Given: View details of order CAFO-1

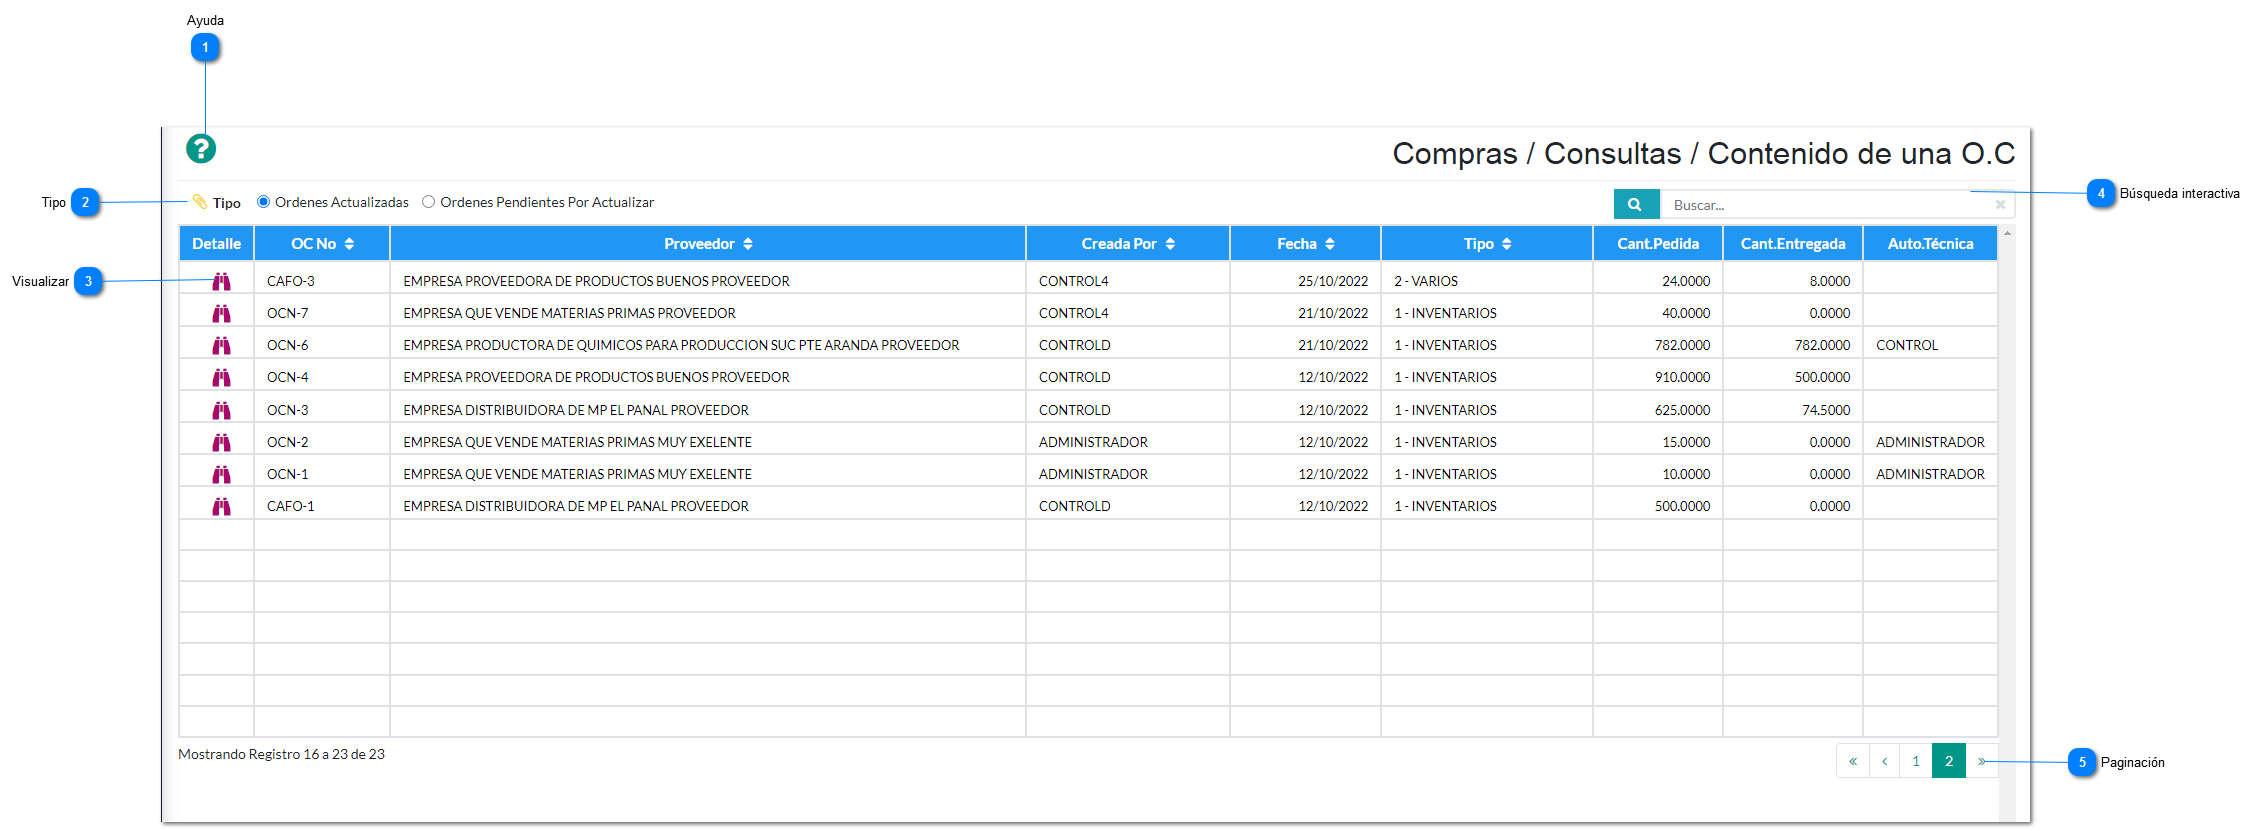Looking at the screenshot, I should tap(221, 506).
